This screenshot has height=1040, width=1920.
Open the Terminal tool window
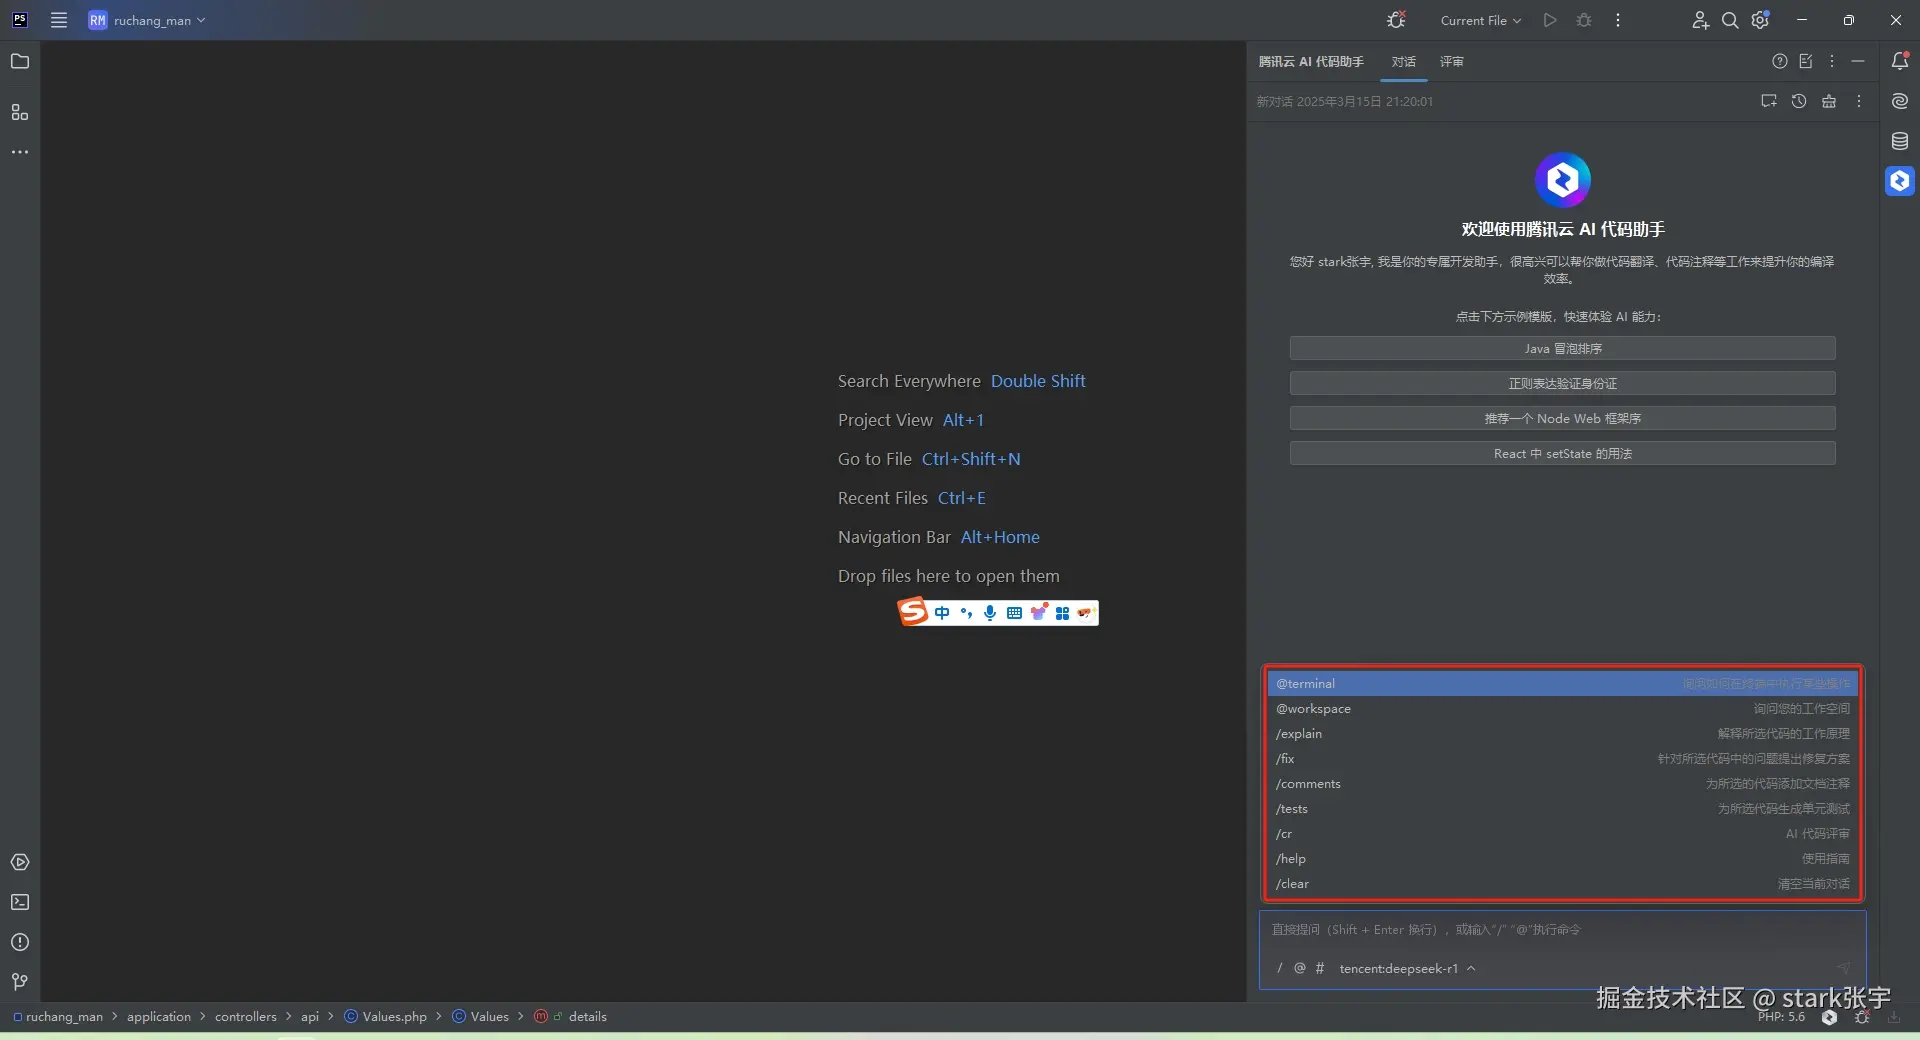20,902
